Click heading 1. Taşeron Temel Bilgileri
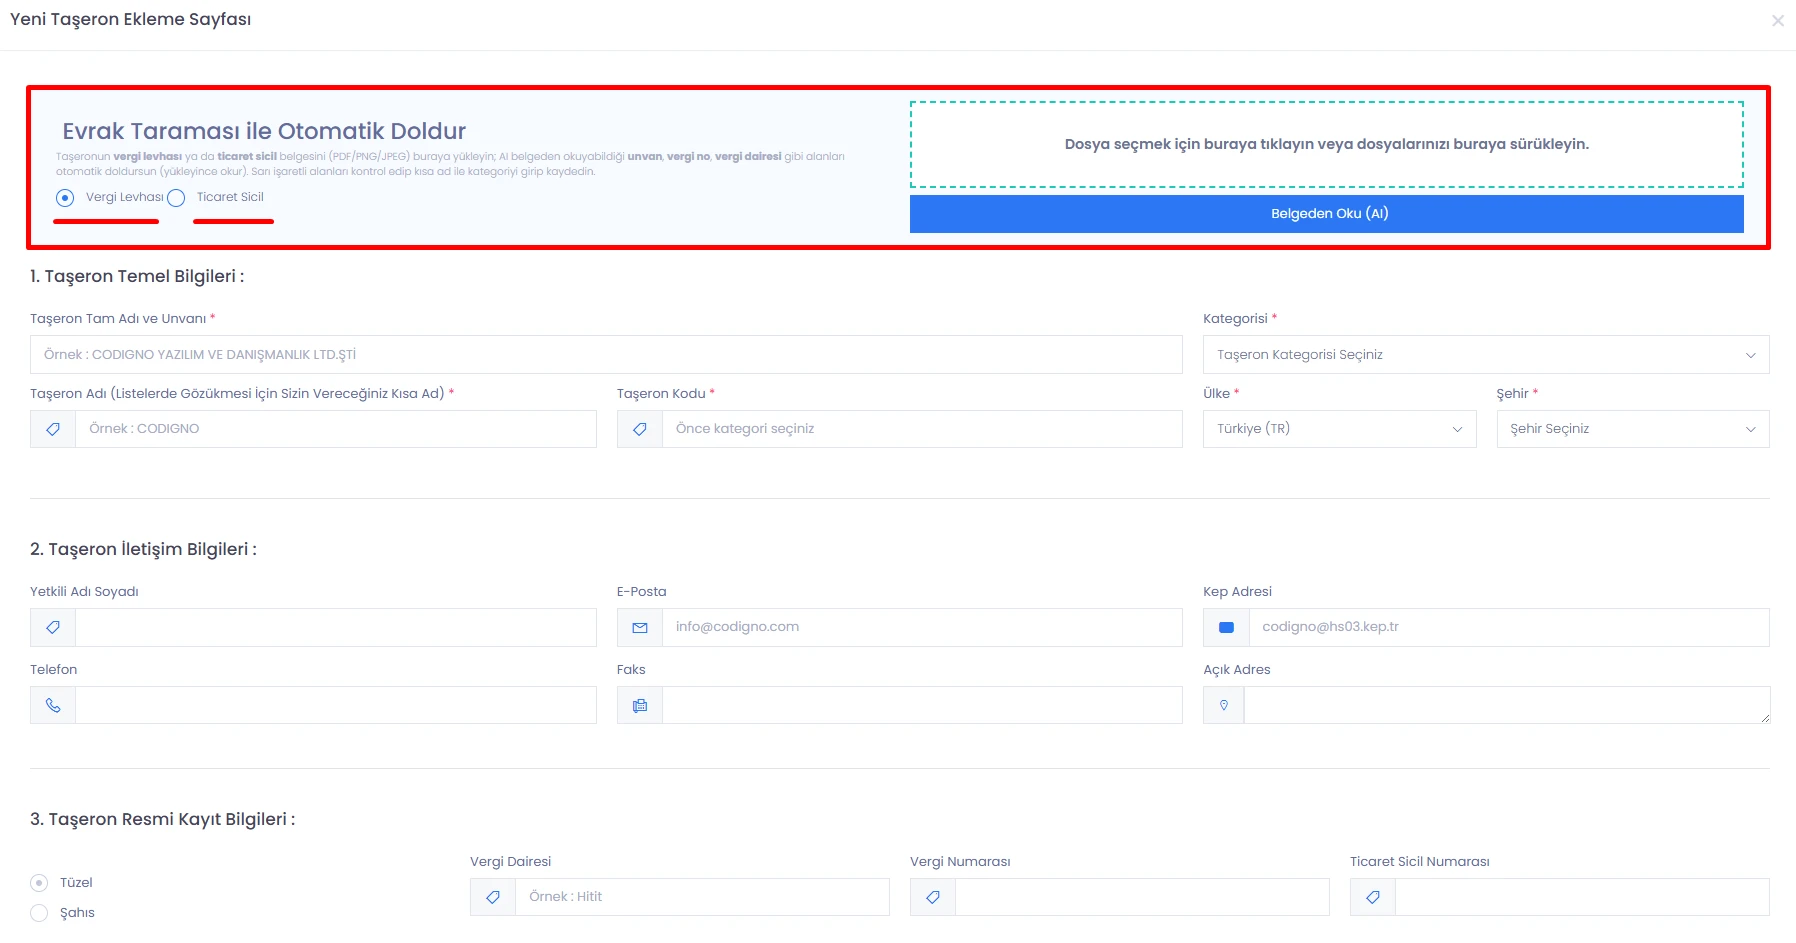Screen dimensions: 1796x943 click(137, 276)
